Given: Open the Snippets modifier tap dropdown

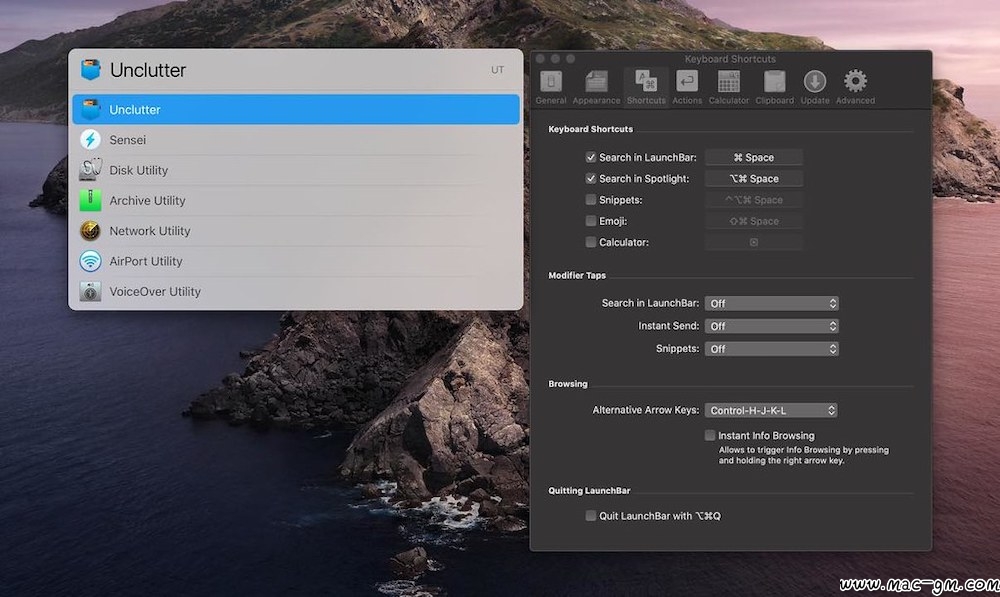Looking at the screenshot, I should [772, 349].
